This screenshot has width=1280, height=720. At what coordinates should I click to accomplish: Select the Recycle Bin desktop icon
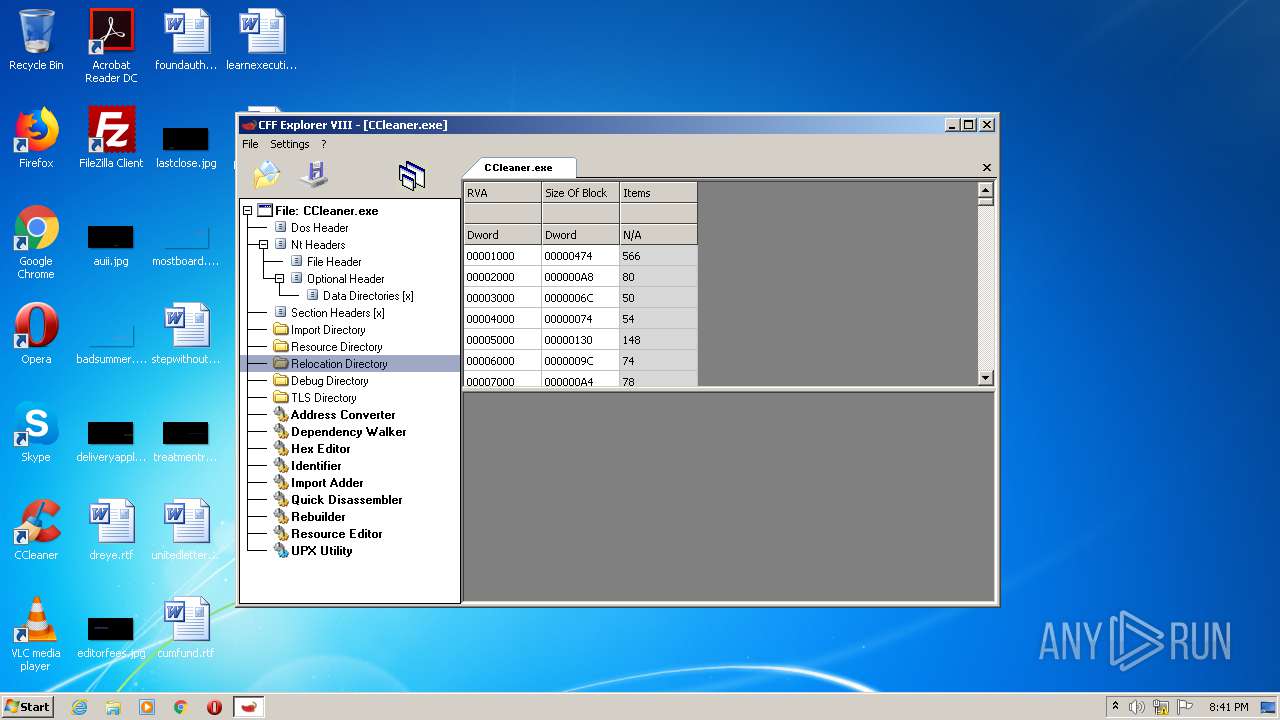tap(36, 40)
